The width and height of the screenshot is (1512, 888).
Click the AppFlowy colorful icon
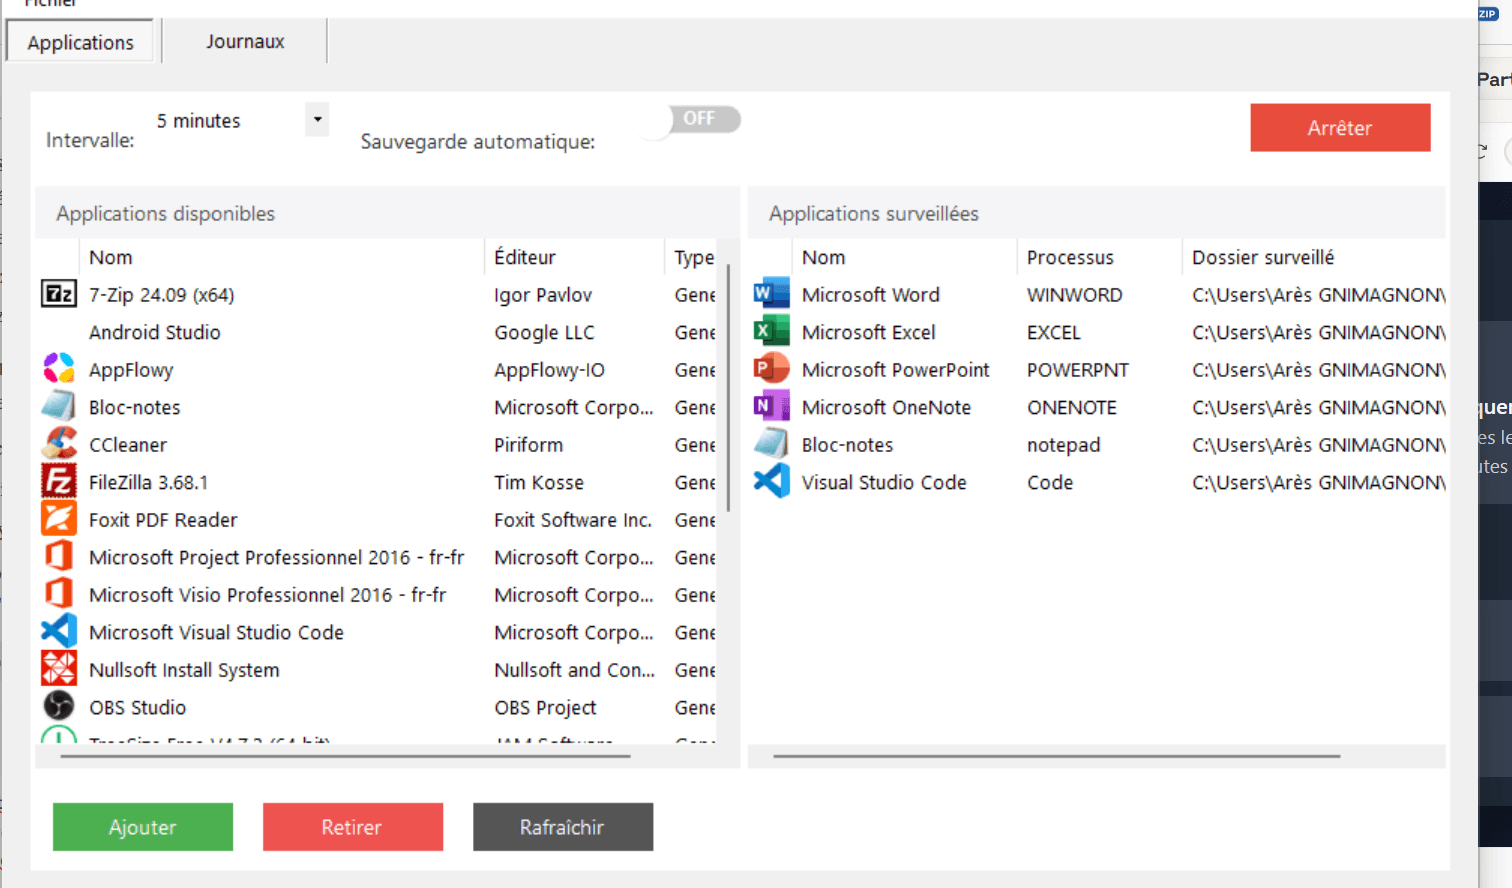point(59,369)
